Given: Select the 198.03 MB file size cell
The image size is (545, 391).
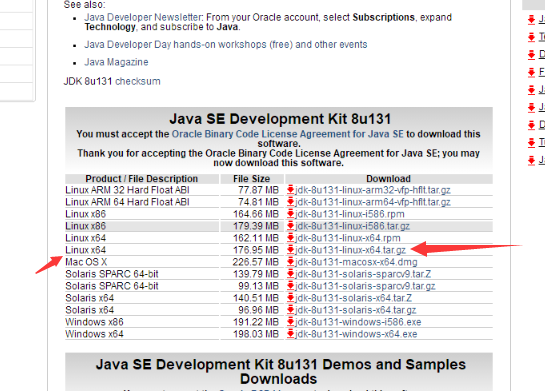Looking at the screenshot, I should (252, 334).
